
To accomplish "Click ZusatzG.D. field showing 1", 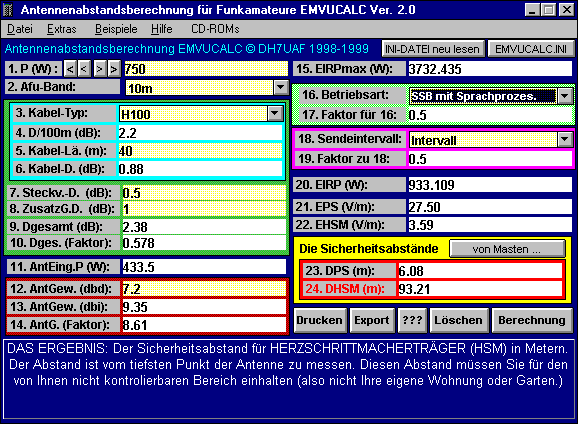I will [204, 209].
